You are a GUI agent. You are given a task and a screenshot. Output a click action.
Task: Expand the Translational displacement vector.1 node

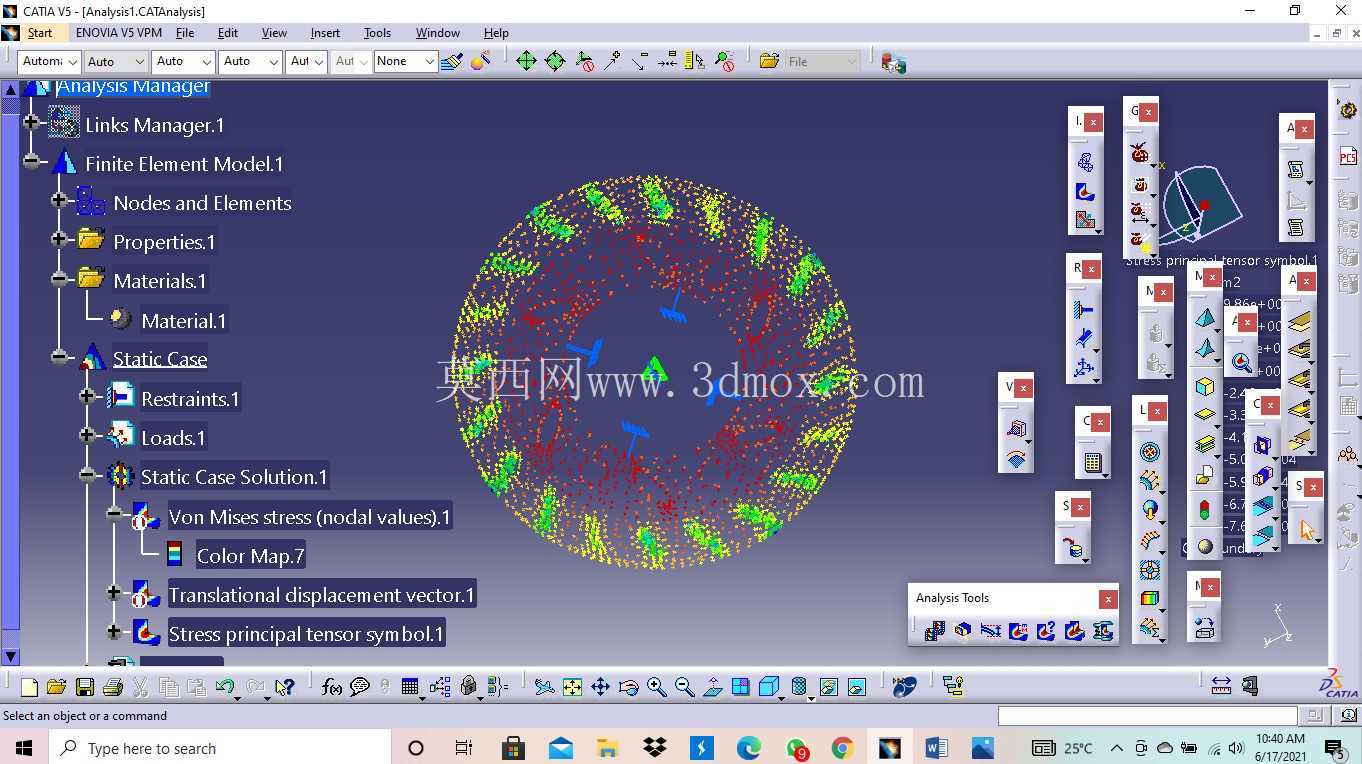115,593
